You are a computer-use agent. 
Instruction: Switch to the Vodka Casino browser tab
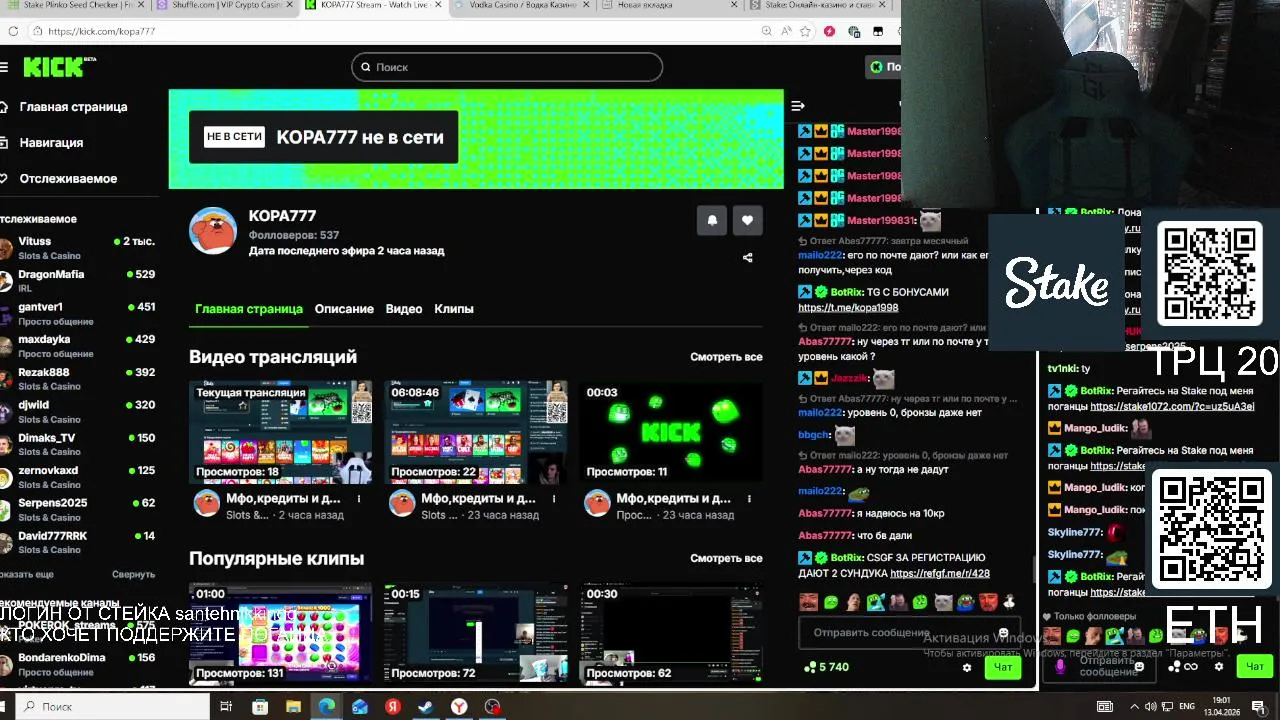(525, 6)
